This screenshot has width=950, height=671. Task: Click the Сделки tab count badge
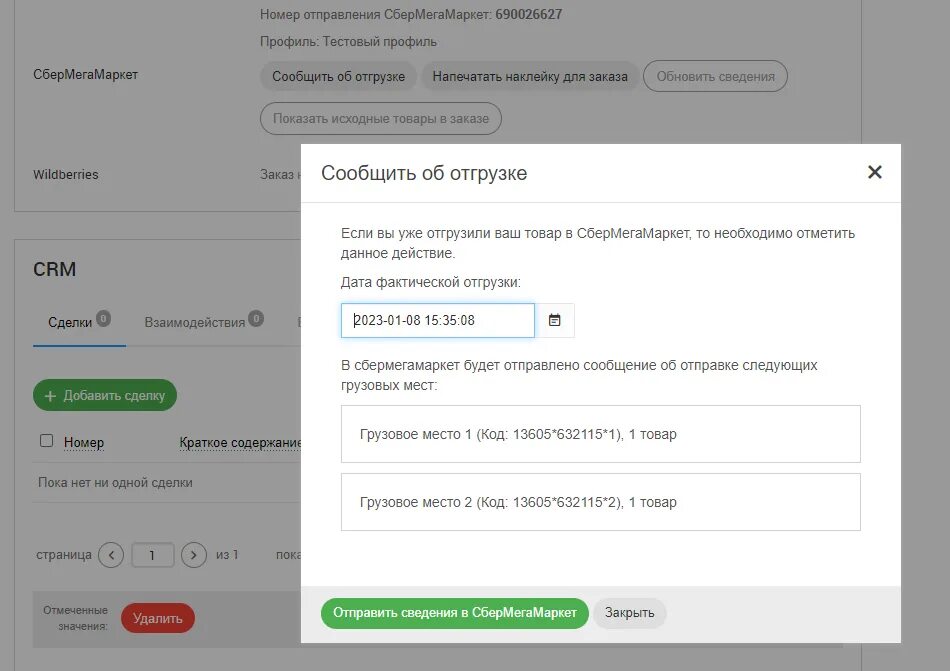[104, 319]
